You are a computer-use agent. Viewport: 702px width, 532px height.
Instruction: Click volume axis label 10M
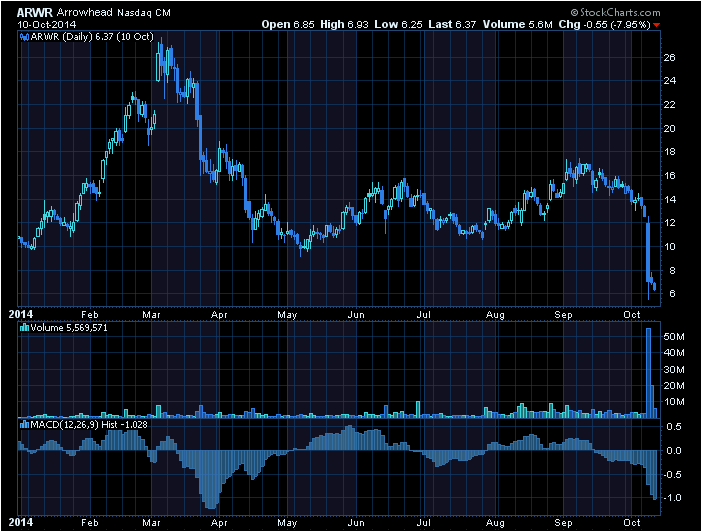click(674, 402)
